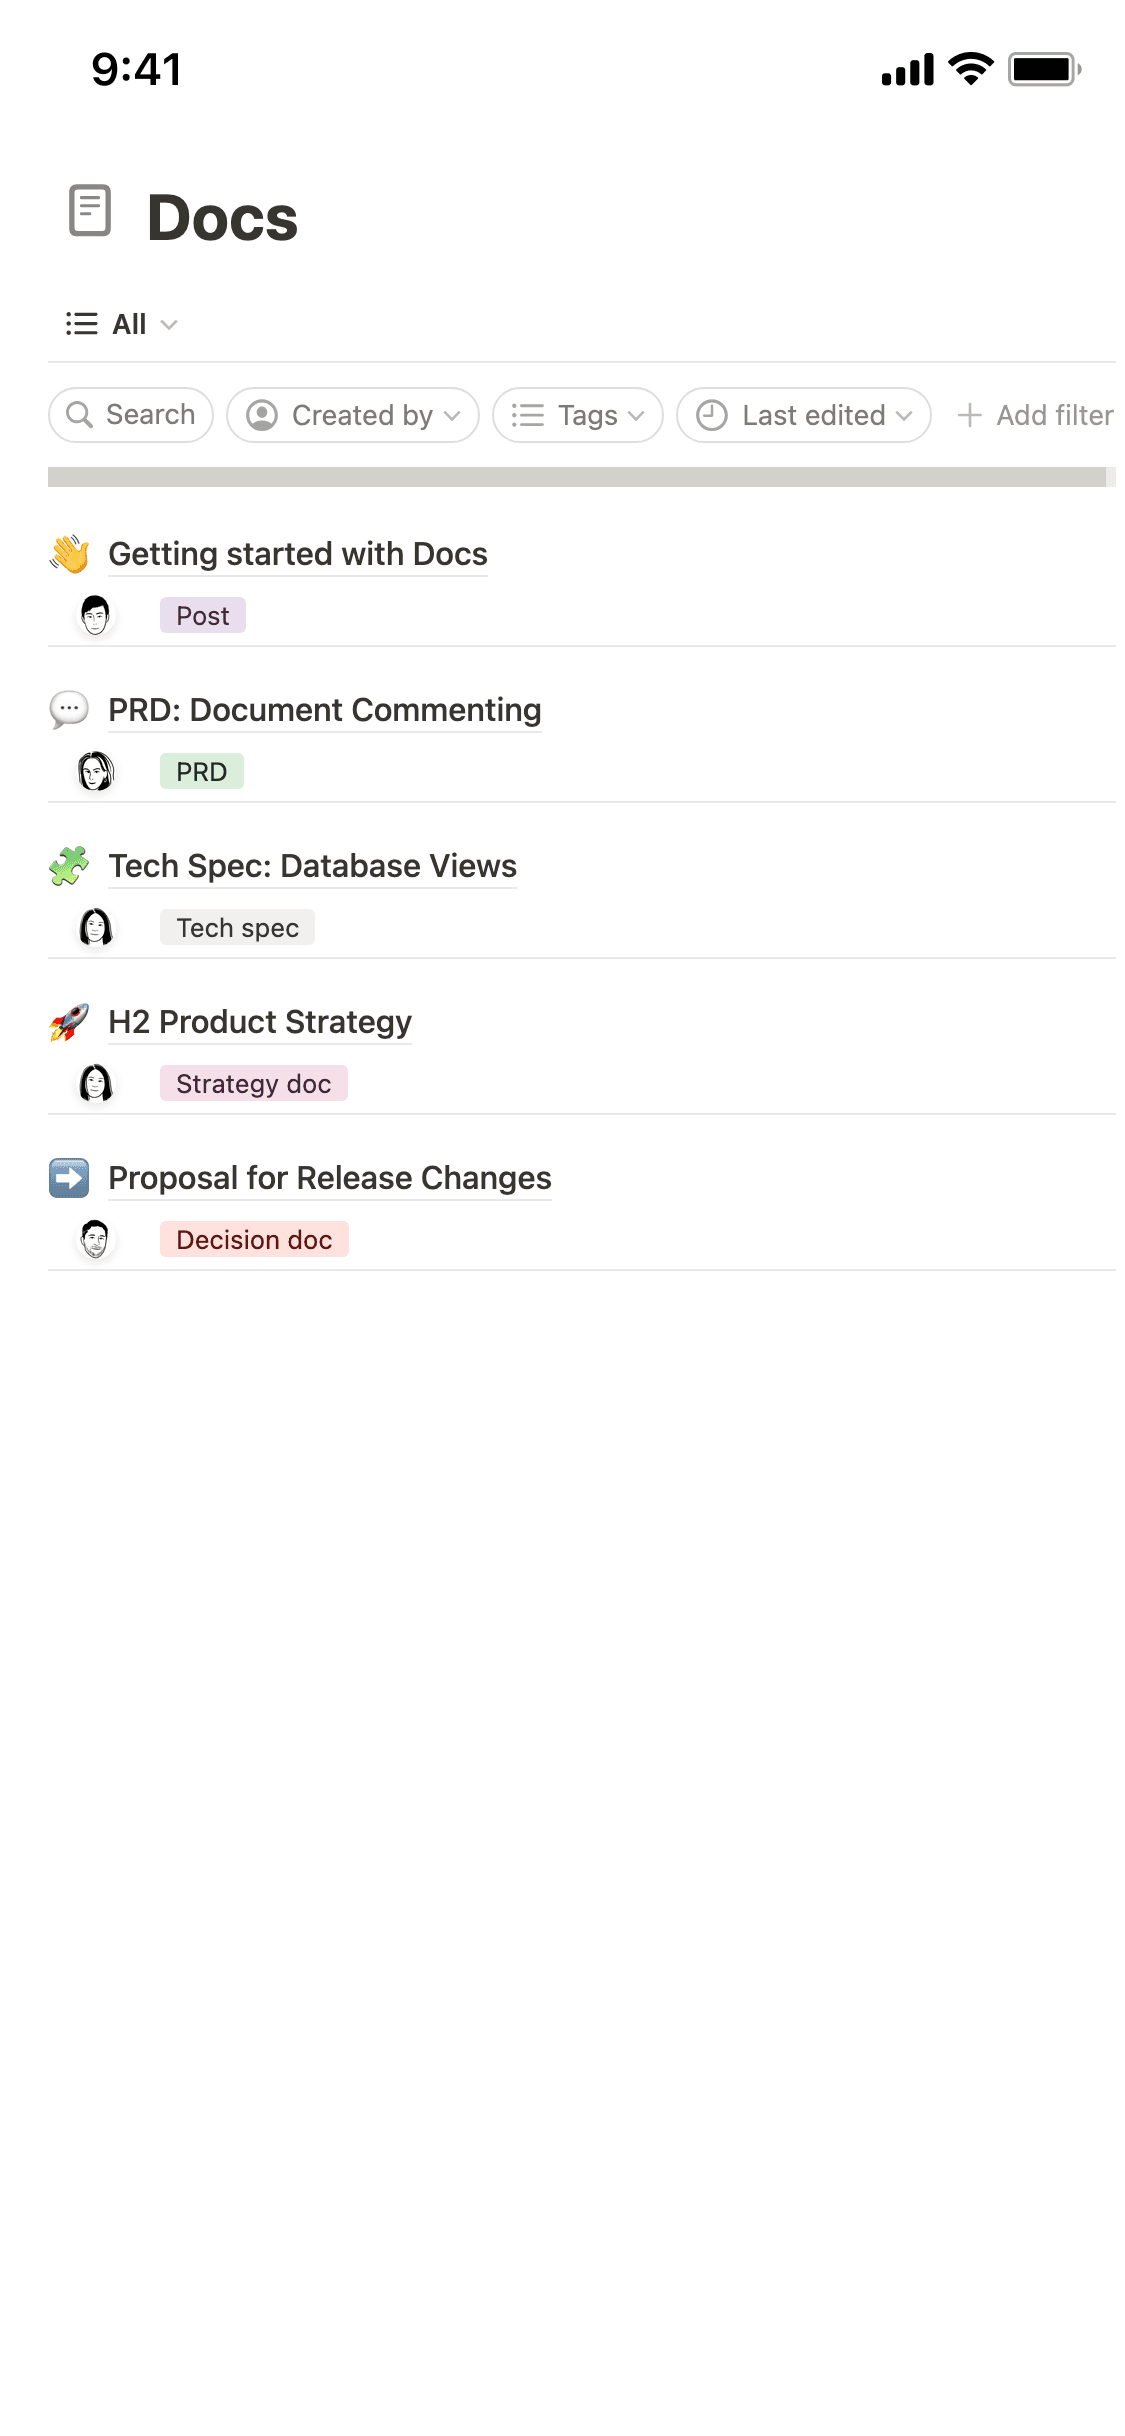The width and height of the screenshot is (1125, 2436).
Task: Expand the Created by filter
Action: [x=352, y=414]
